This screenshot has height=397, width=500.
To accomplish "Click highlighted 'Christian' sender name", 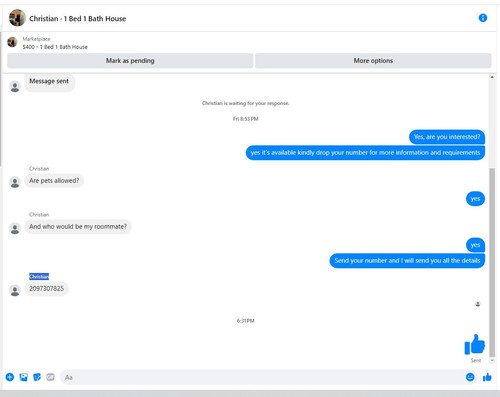I will [x=39, y=276].
